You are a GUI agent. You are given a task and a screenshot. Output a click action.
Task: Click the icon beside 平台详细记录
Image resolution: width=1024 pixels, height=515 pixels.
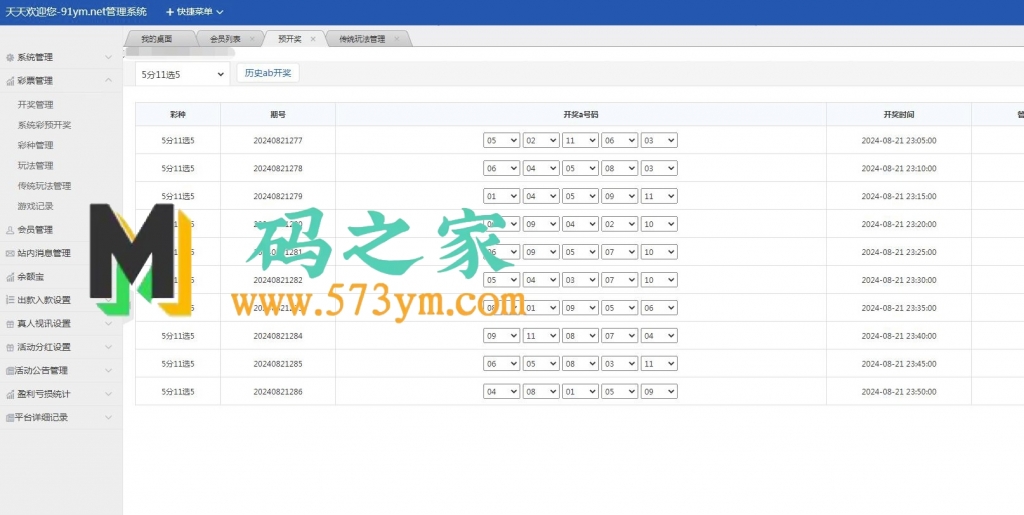10,418
